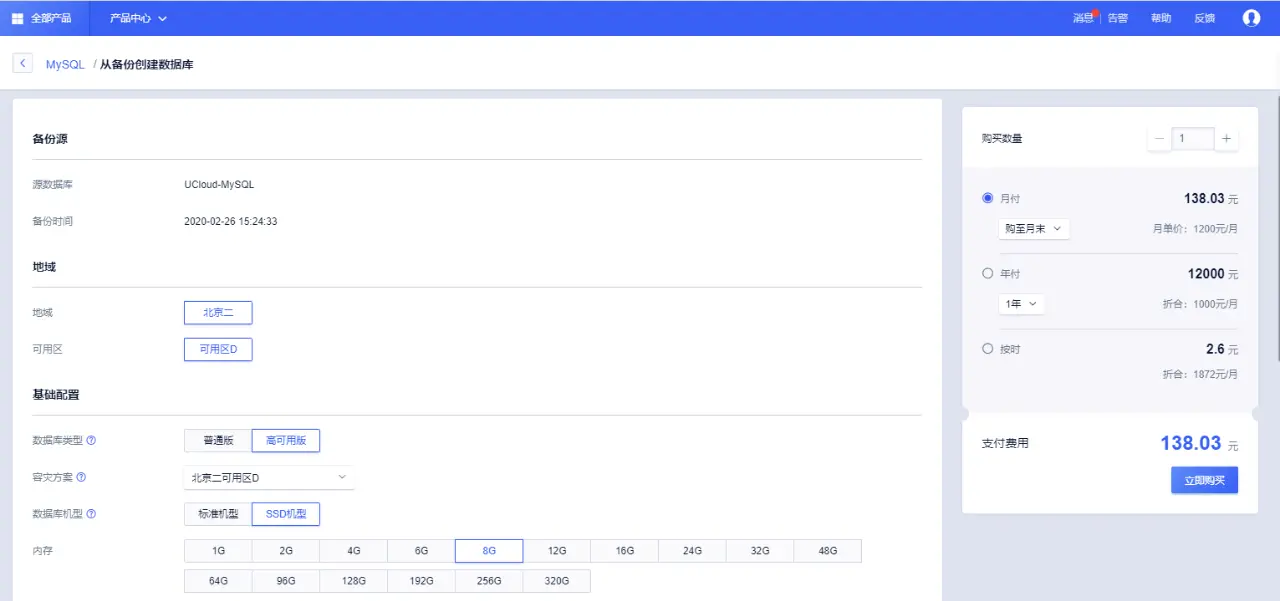Select 8G memory option
Screen dimensions: 1280x601
489,552
